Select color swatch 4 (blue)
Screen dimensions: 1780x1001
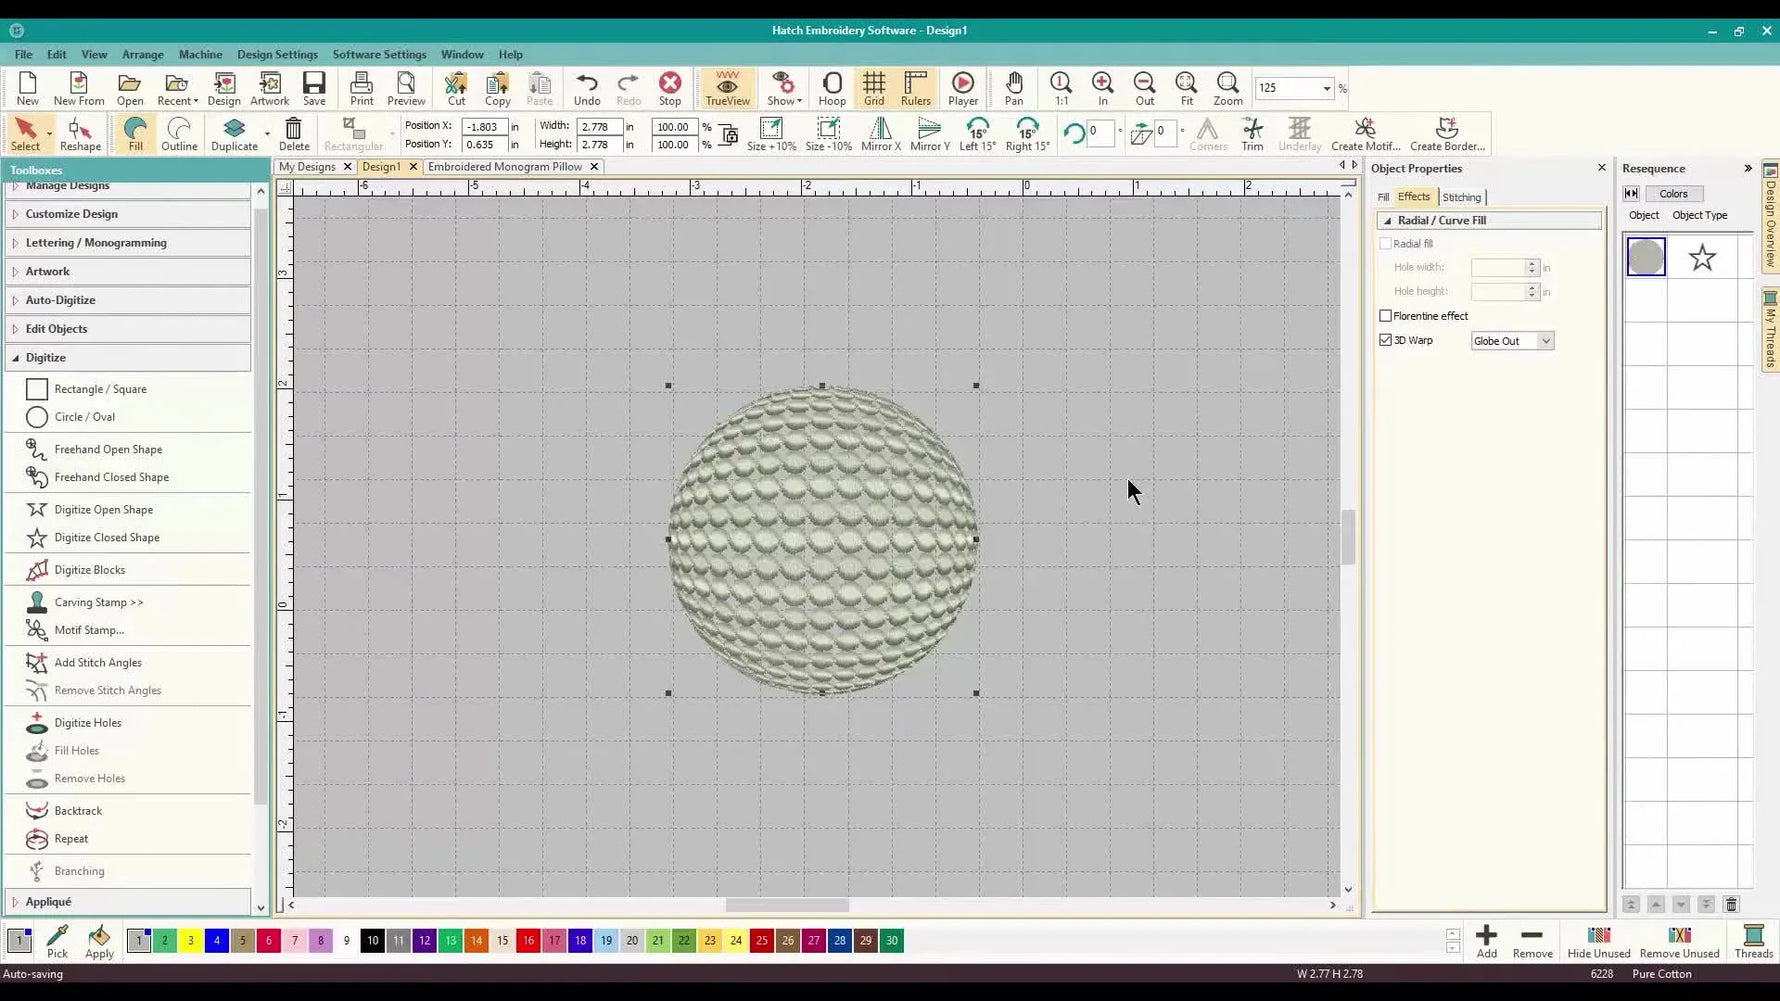tap(216, 941)
